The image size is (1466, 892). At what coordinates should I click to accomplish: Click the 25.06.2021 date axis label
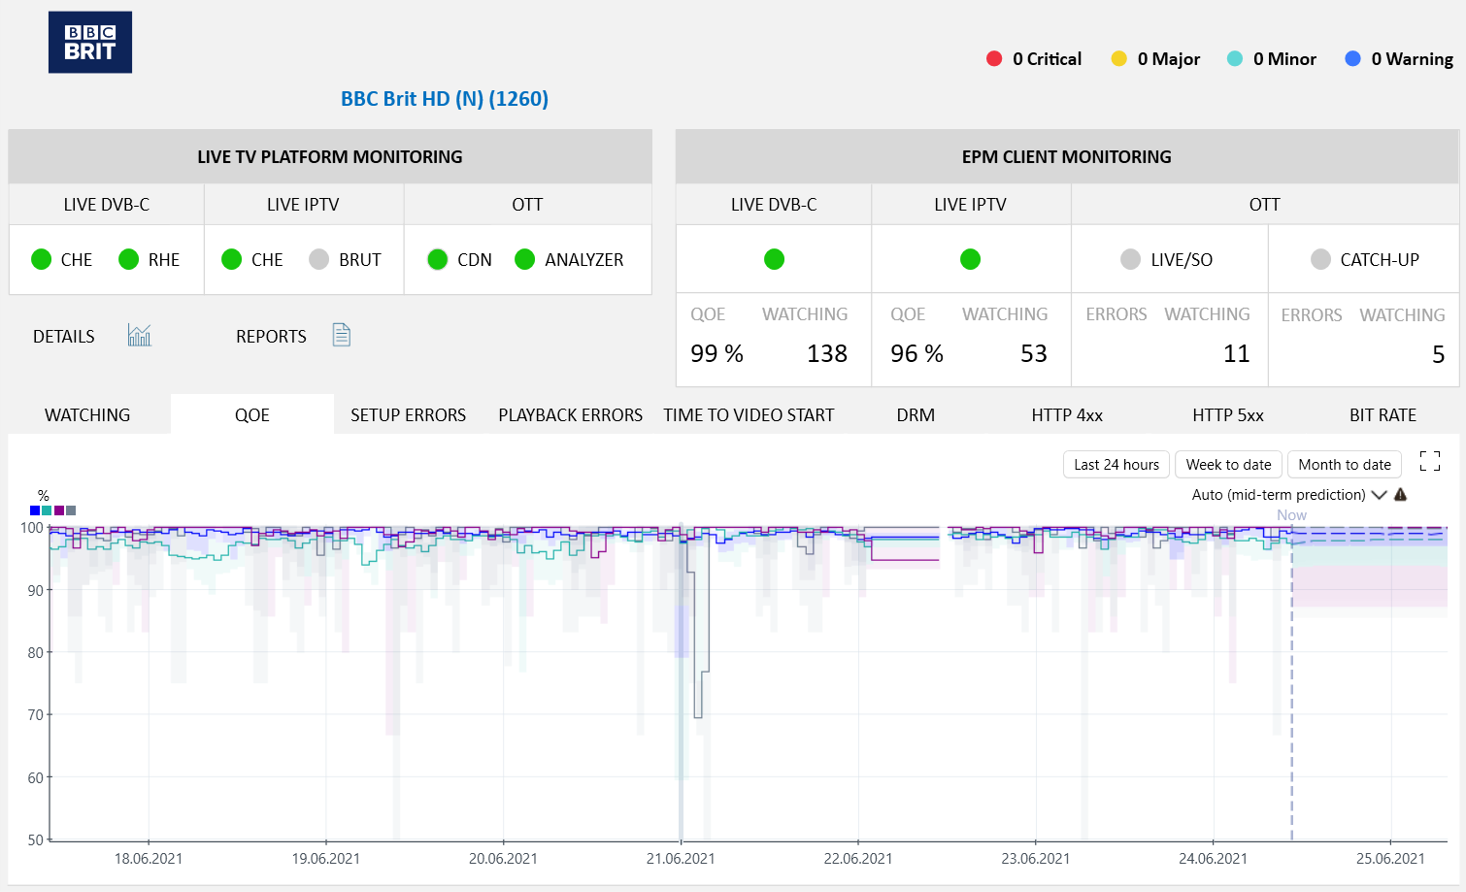tap(1390, 858)
